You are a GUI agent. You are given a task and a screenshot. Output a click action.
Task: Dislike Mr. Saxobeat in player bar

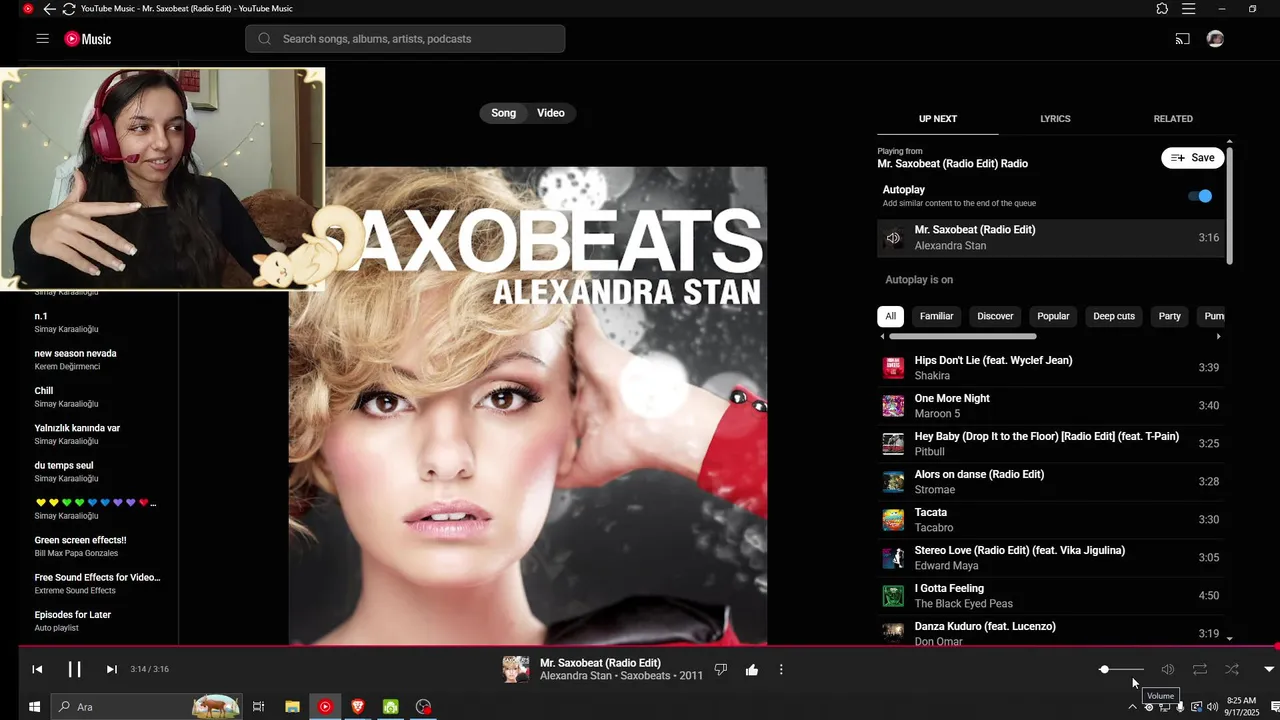(721, 669)
